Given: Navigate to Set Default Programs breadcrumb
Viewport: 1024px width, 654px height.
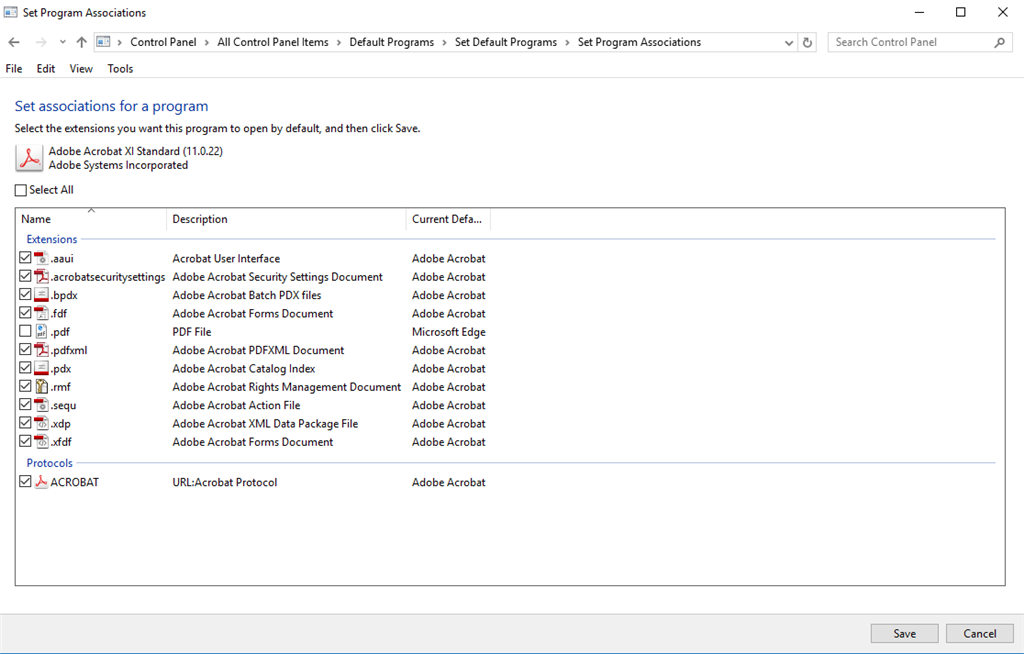Looking at the screenshot, I should (x=506, y=42).
